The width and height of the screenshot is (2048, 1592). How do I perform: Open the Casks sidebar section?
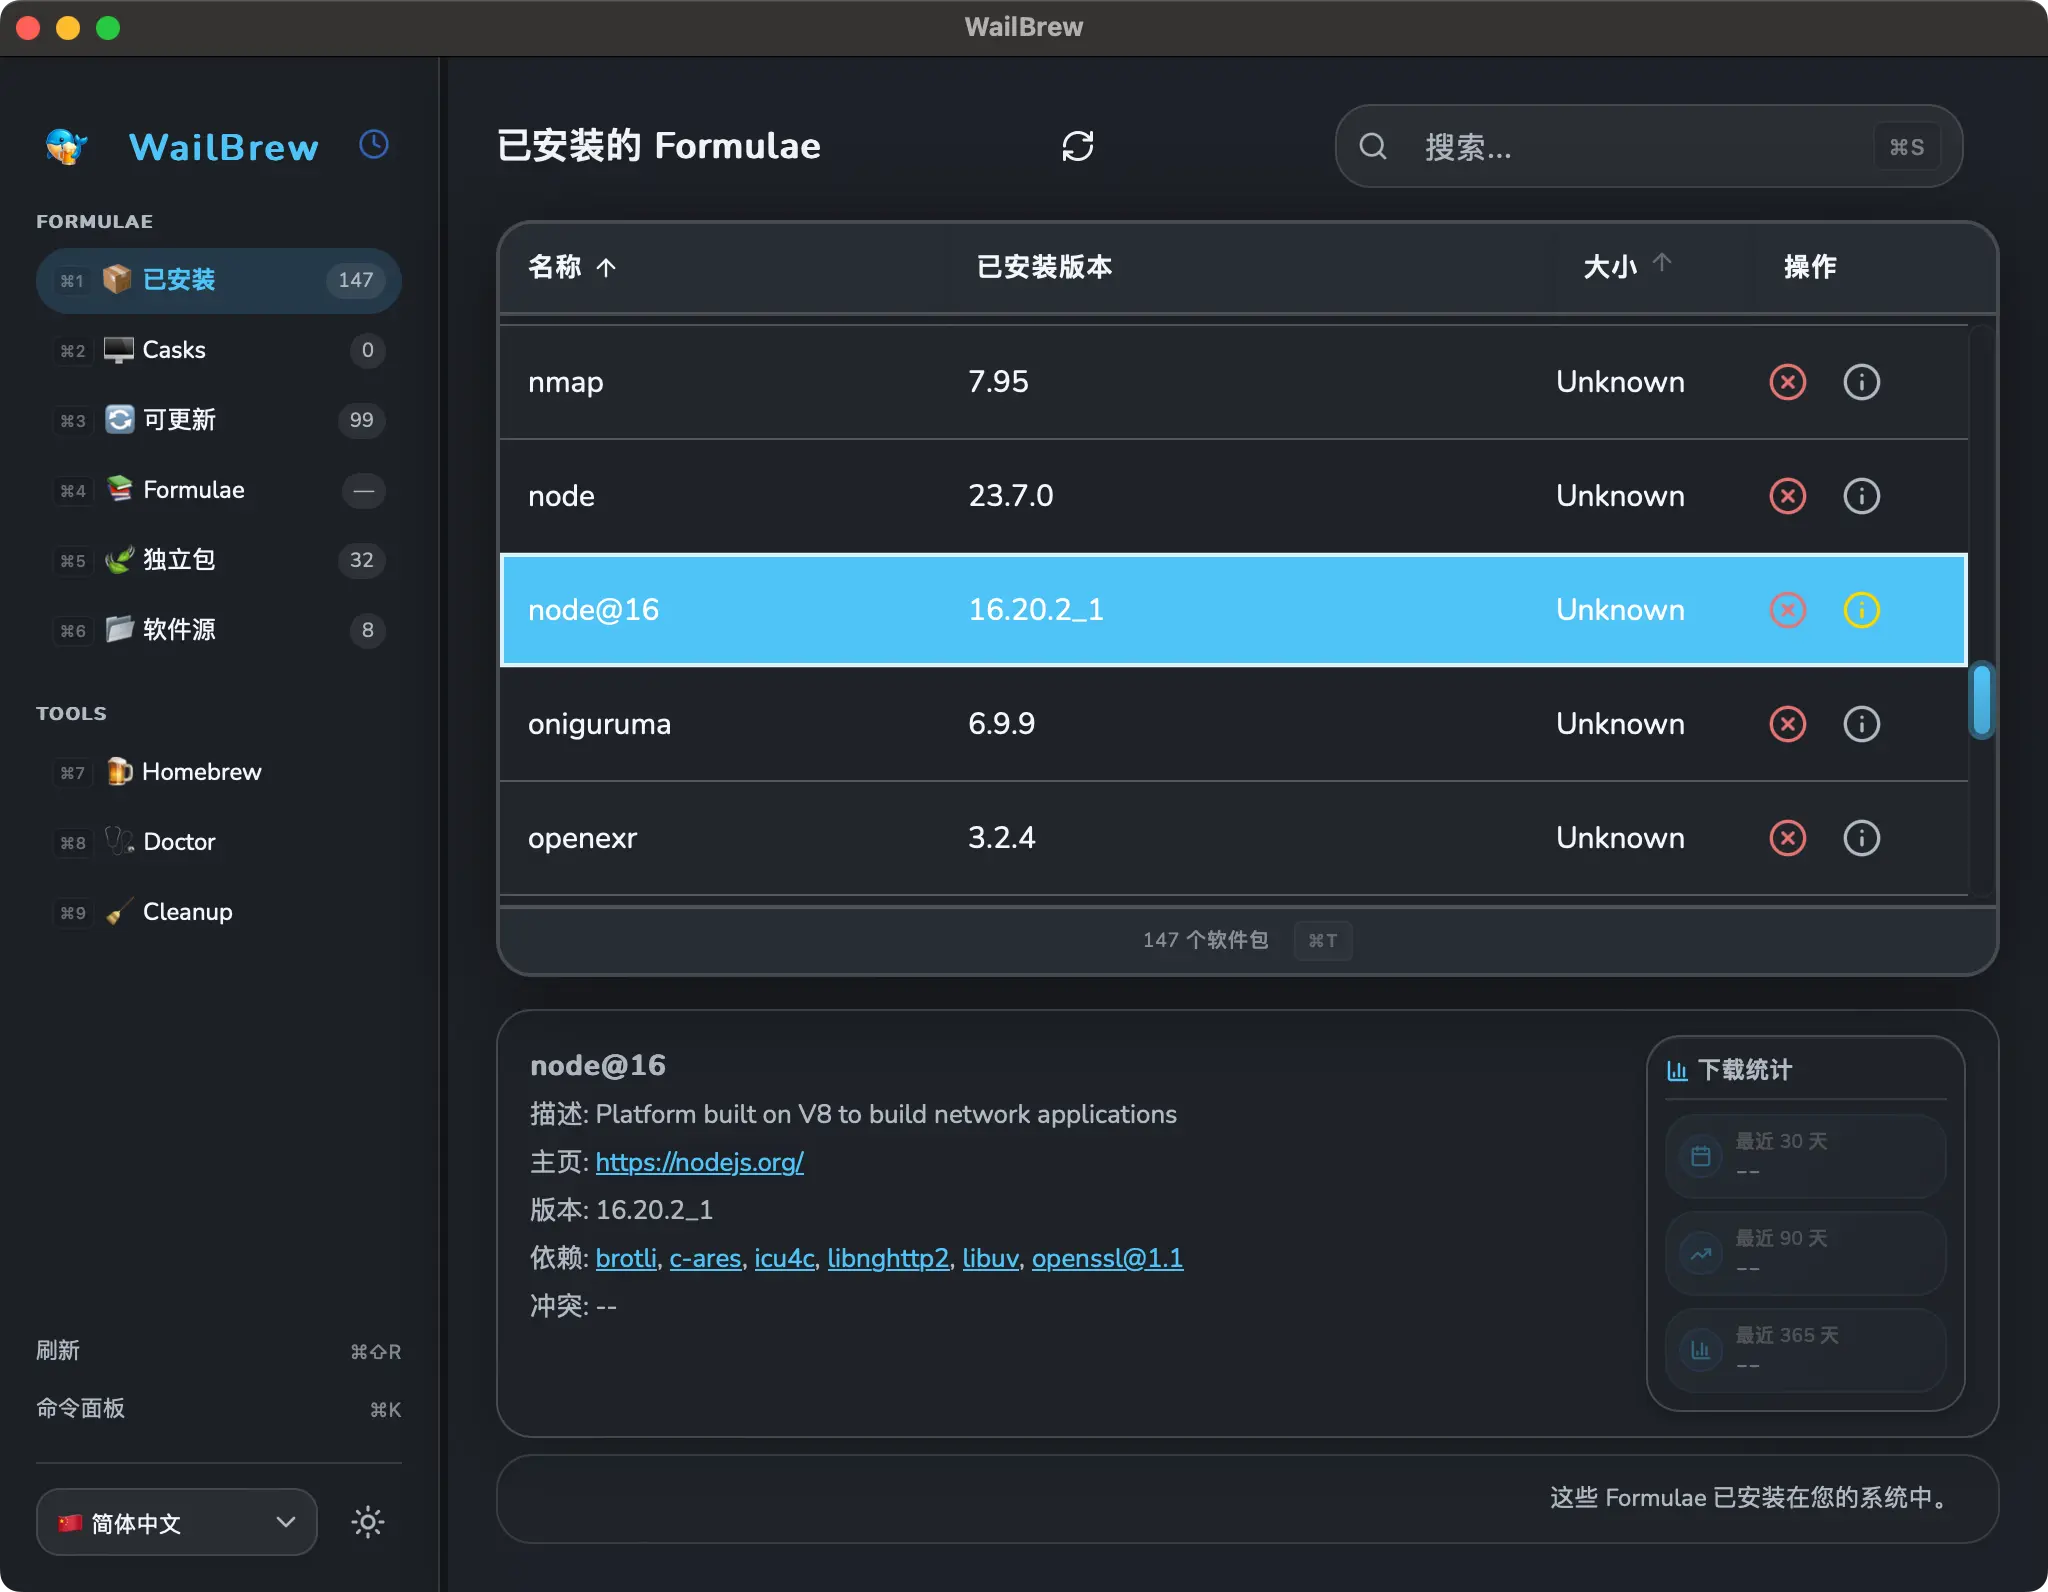point(219,350)
